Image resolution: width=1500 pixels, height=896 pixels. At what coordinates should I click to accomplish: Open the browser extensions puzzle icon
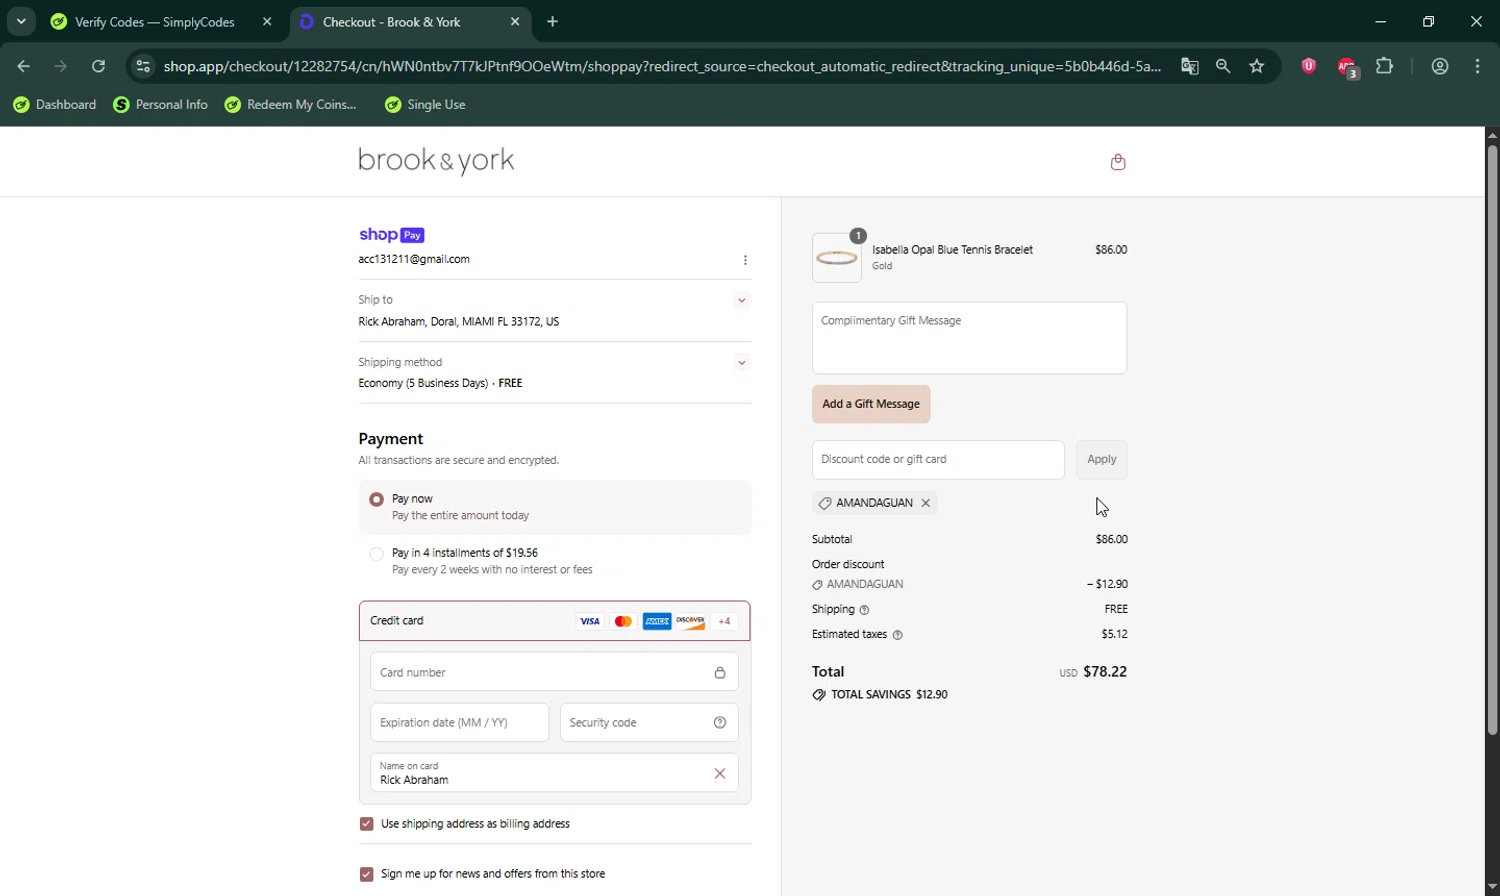pyautogui.click(x=1385, y=67)
